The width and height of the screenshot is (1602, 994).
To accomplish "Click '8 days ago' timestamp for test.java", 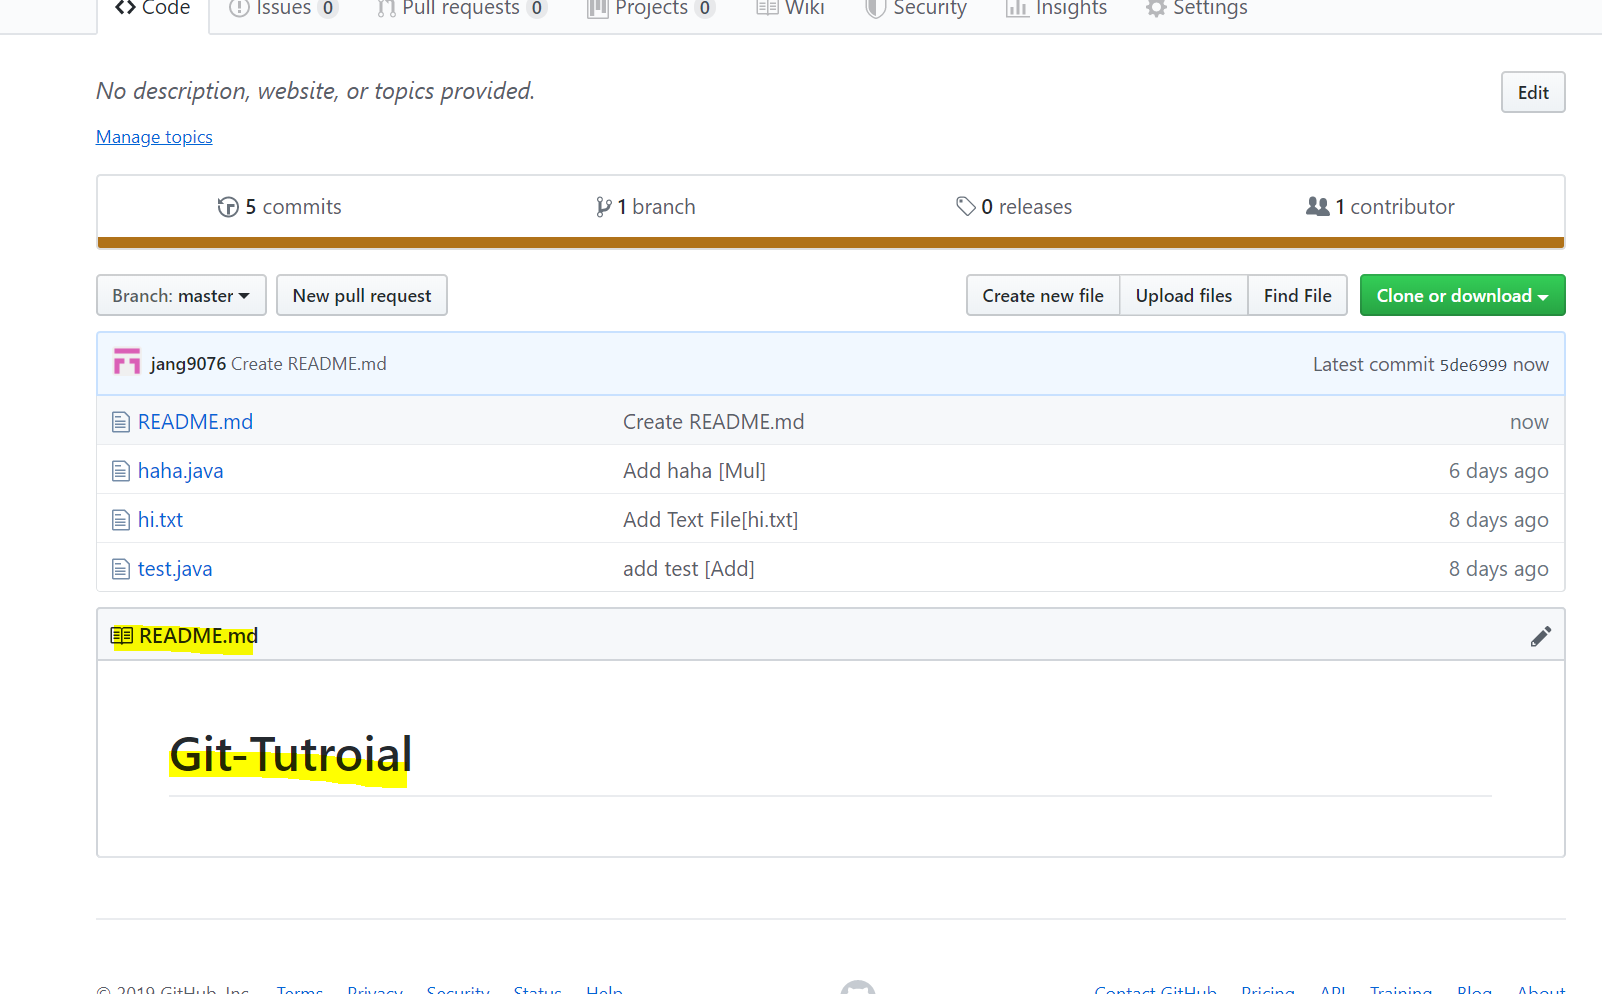I will (x=1498, y=569).
